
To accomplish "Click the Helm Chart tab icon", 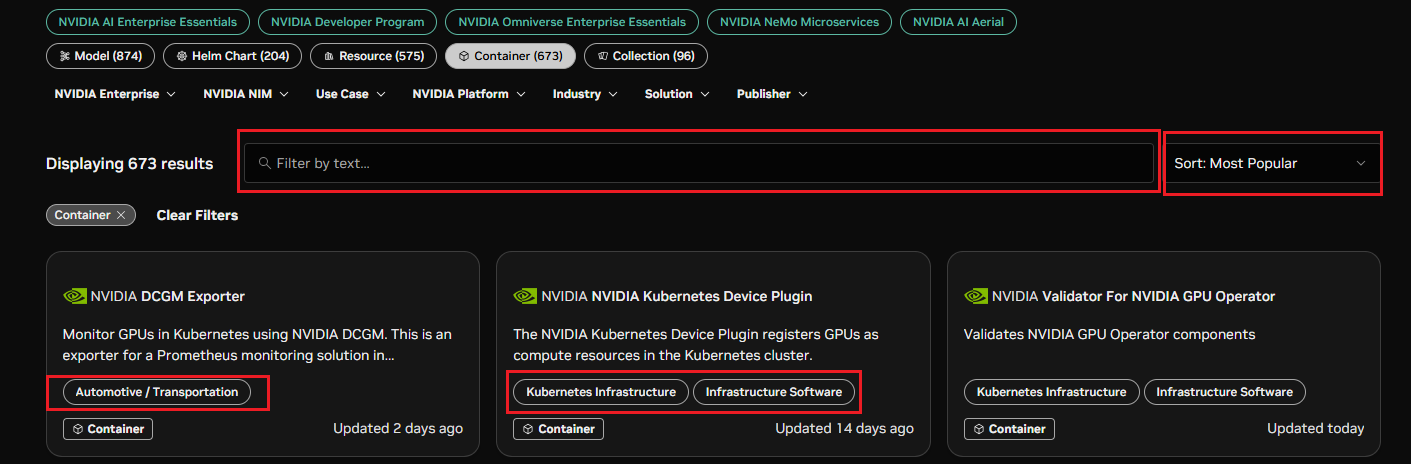I will coord(182,56).
